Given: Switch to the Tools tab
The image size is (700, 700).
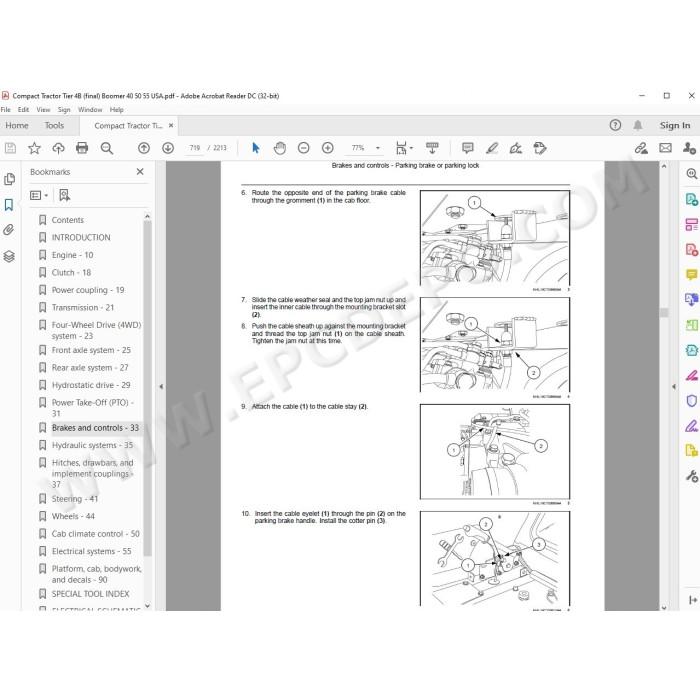Looking at the screenshot, I should tap(54, 125).
